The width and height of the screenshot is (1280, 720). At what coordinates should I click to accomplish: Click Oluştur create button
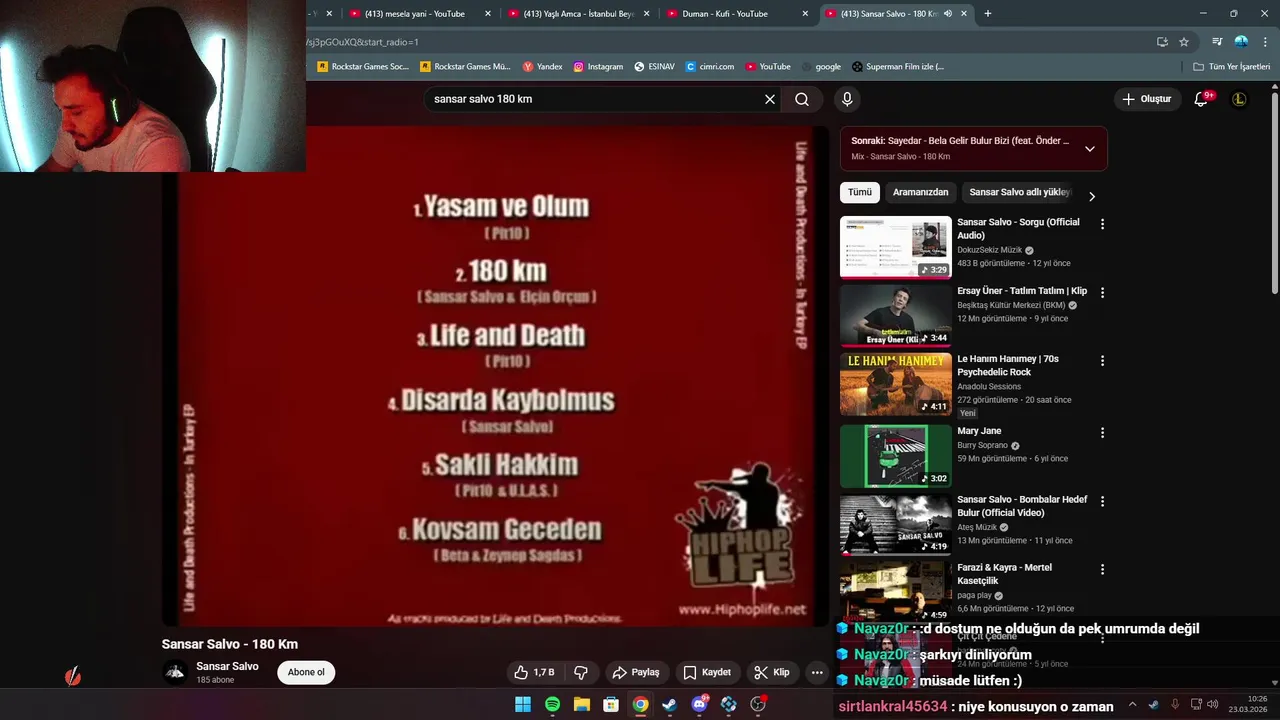[1146, 99]
